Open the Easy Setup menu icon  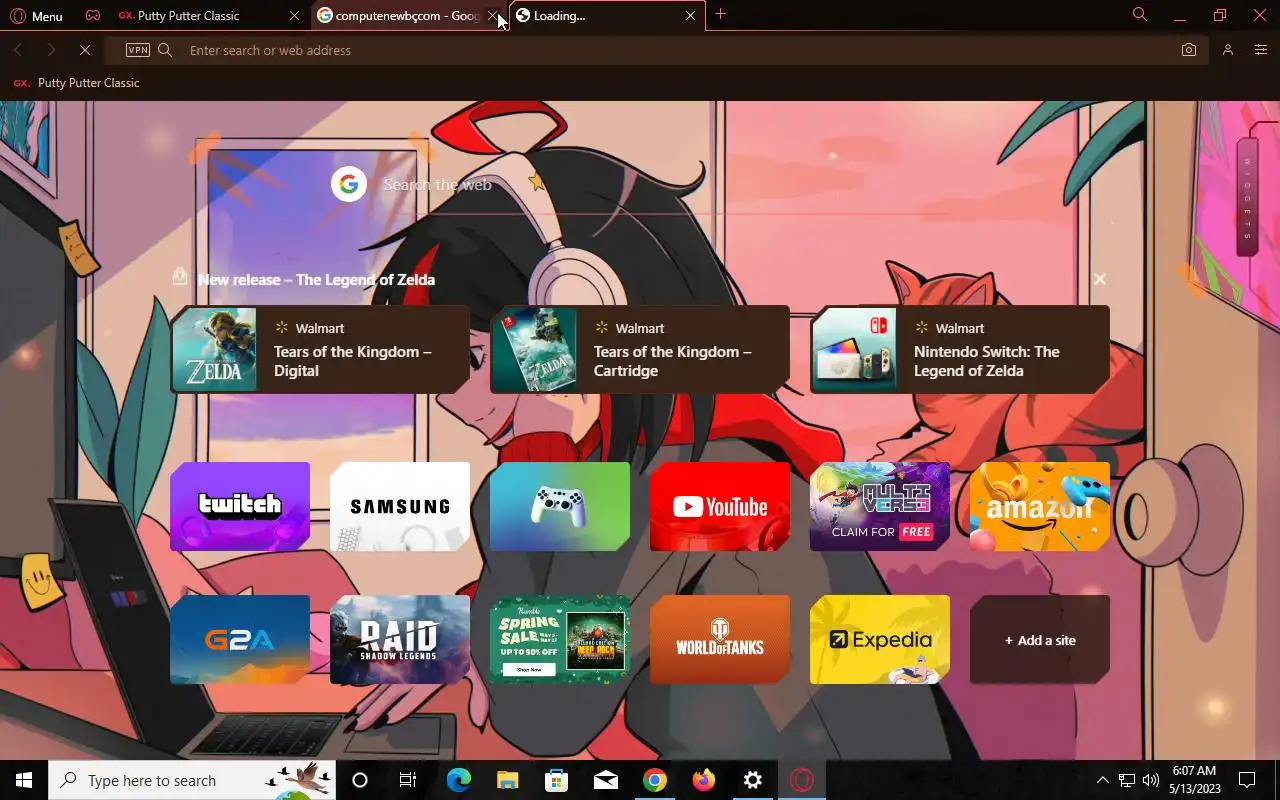pyautogui.click(x=1260, y=50)
